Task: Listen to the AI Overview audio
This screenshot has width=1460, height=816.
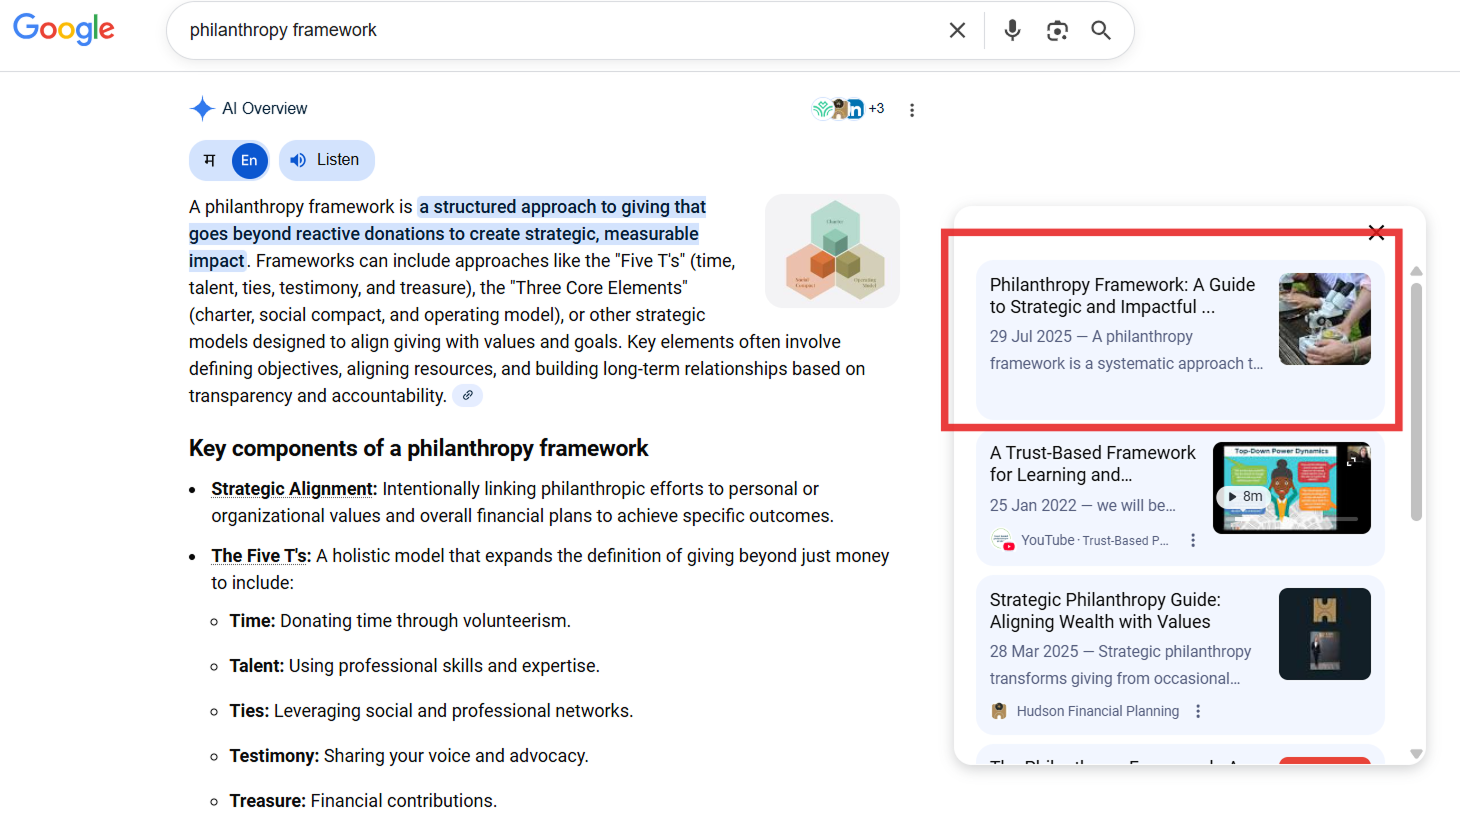Action: (x=326, y=160)
